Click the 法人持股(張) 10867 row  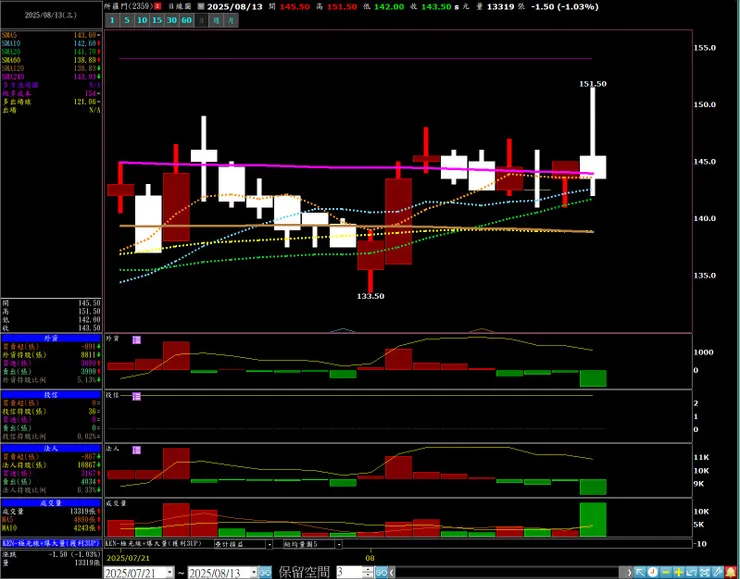pyautogui.click(x=51, y=465)
